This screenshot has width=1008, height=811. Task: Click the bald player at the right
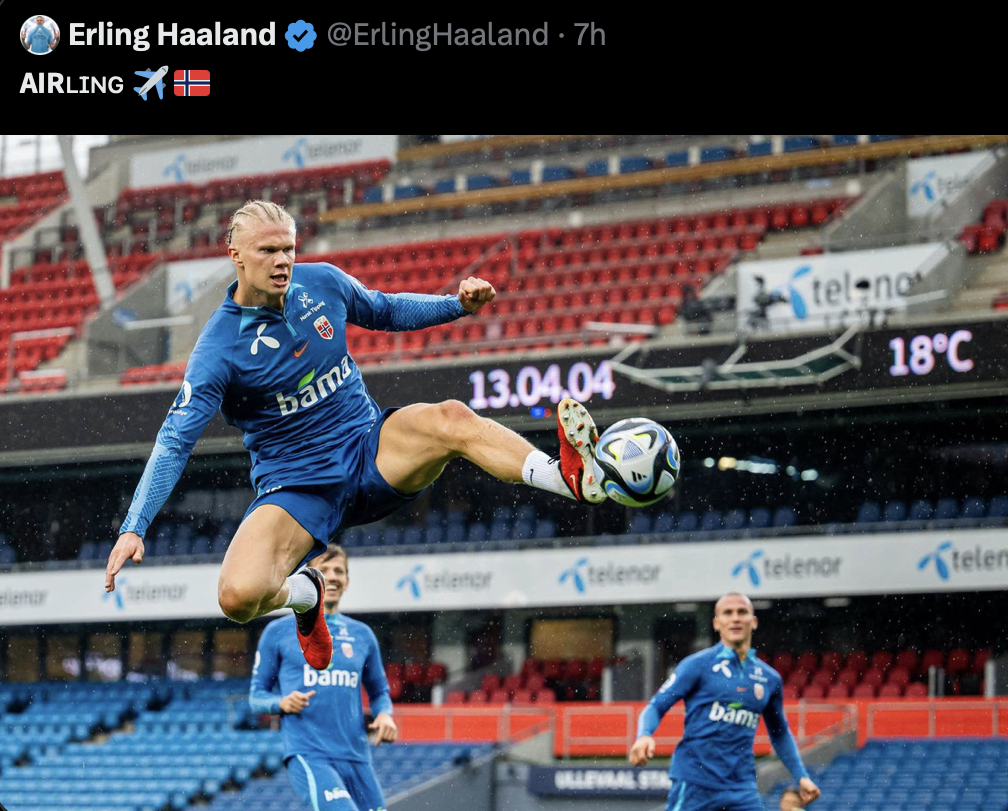coord(723,702)
